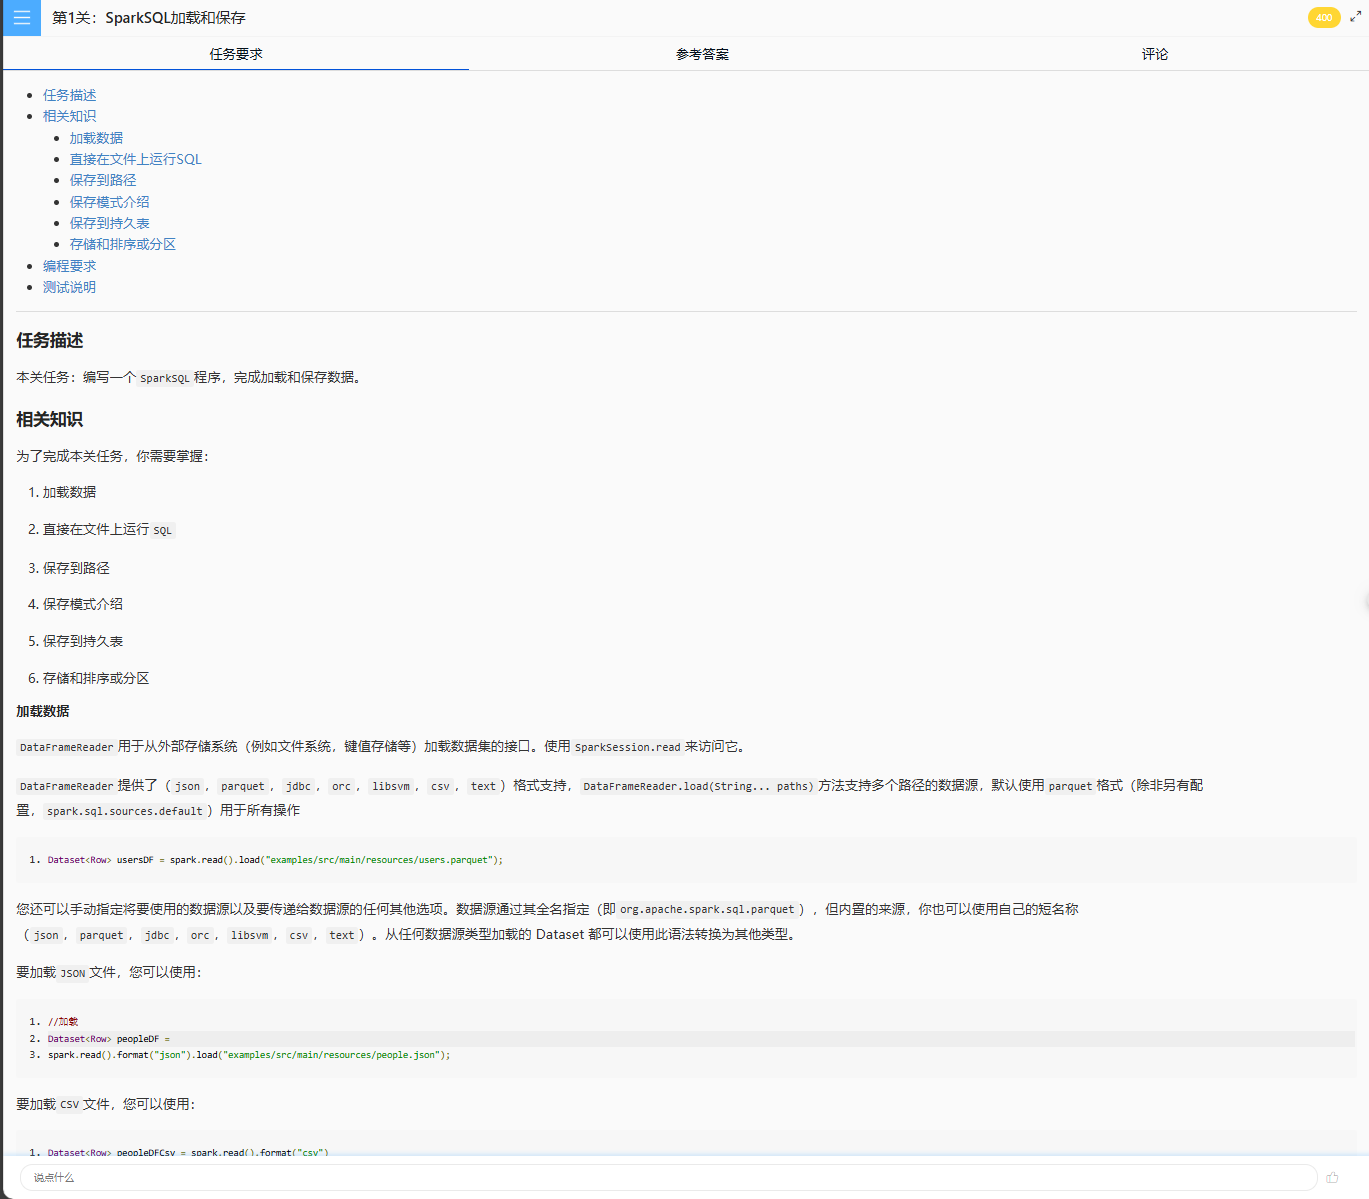Click the users.parquet load code line
This screenshot has height=1199, width=1369.
(275, 860)
